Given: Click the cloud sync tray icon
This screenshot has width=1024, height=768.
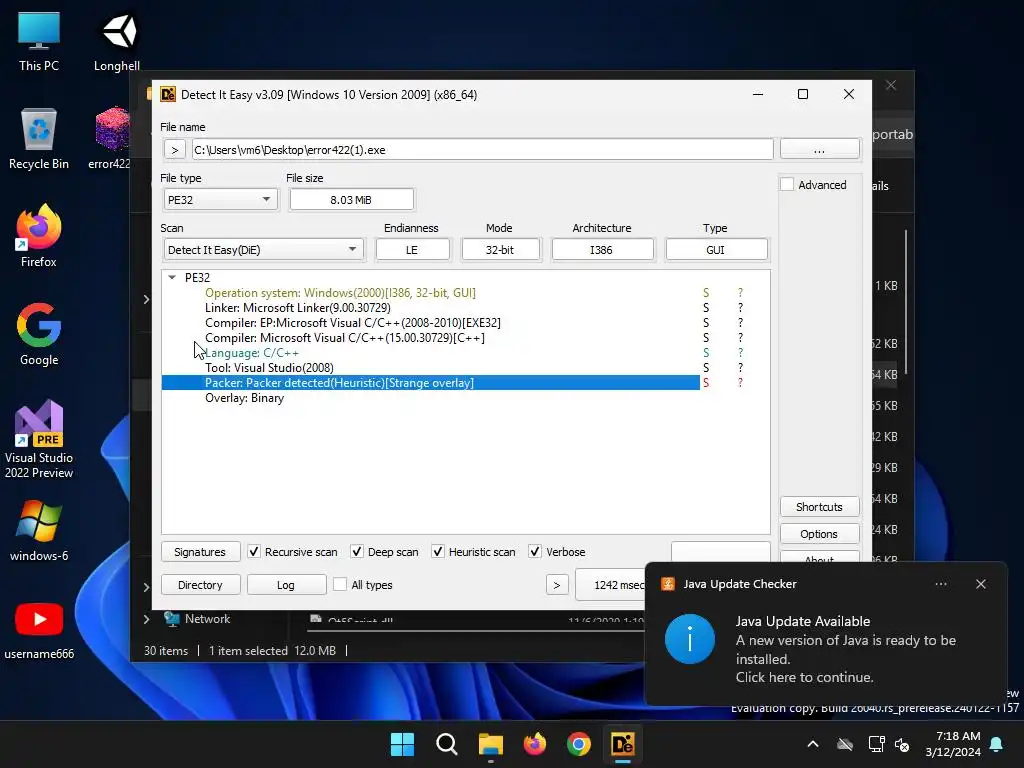Looking at the screenshot, I should pyautogui.click(x=845, y=744).
